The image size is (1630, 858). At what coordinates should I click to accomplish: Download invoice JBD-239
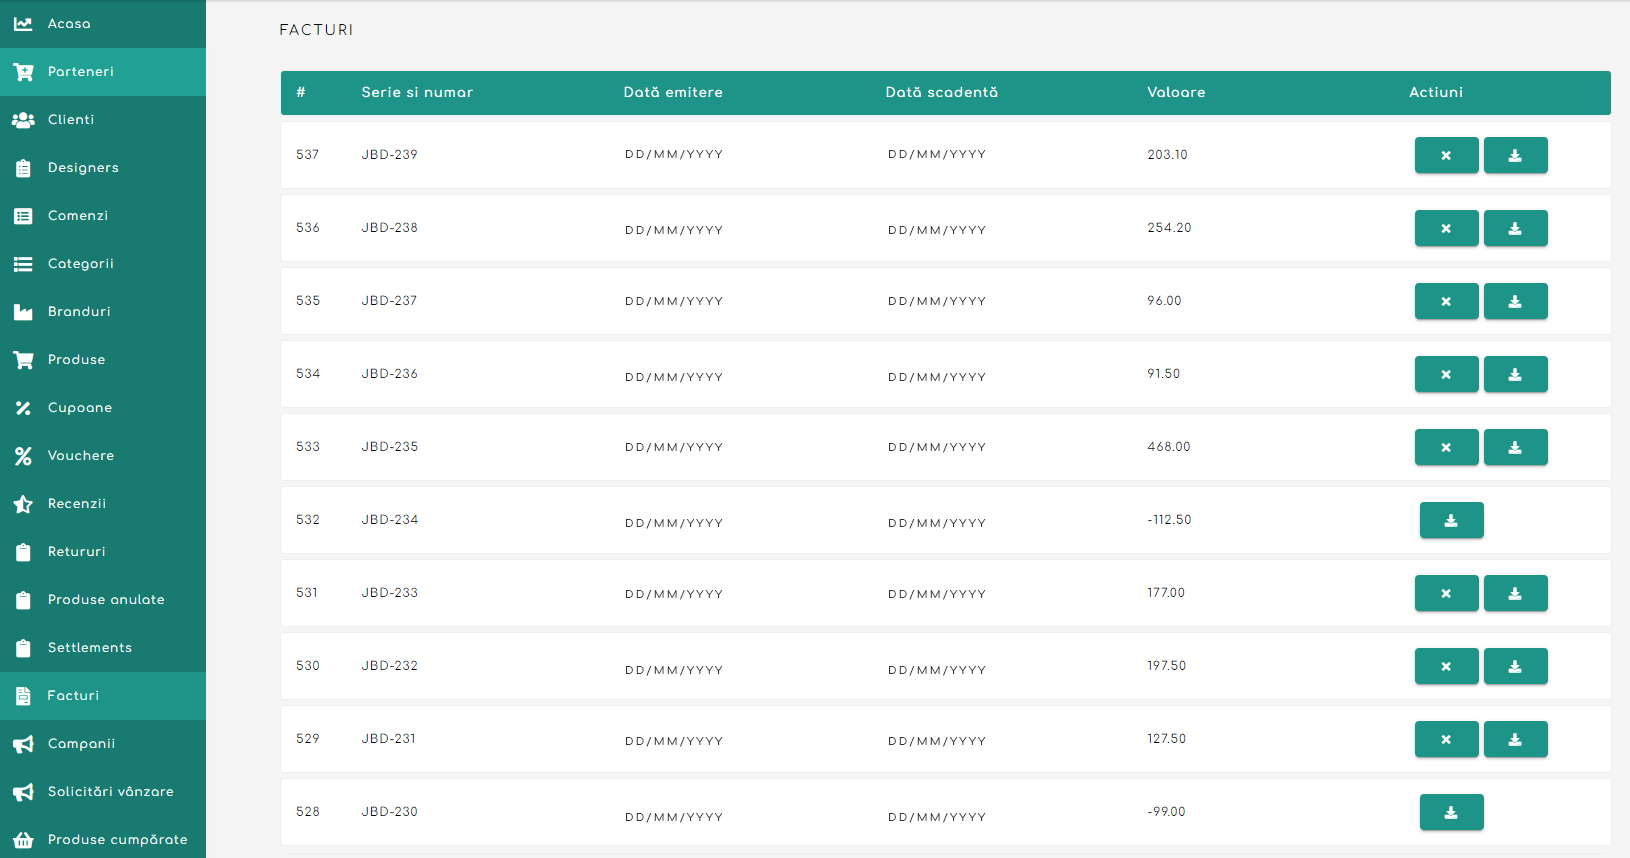coord(1515,155)
